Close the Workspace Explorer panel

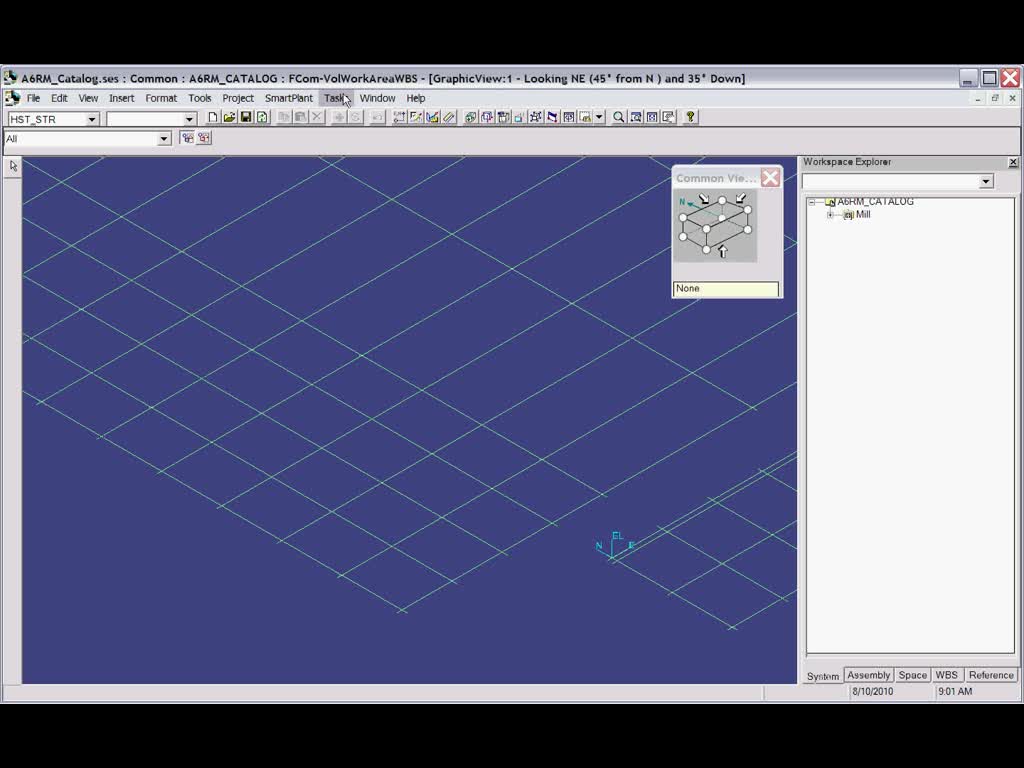click(1013, 162)
